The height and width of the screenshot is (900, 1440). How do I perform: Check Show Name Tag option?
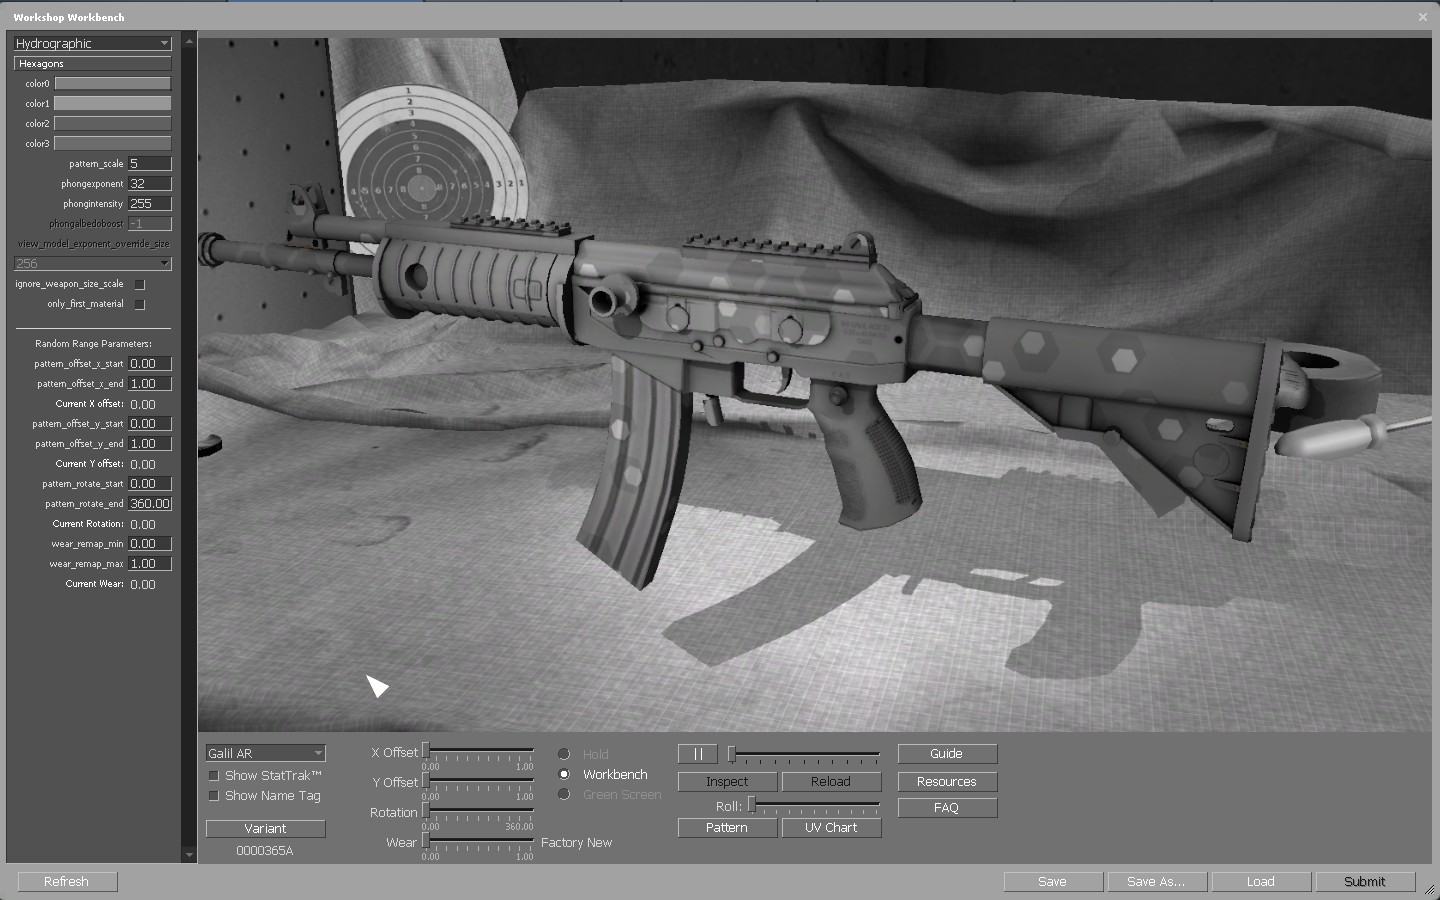pos(213,796)
